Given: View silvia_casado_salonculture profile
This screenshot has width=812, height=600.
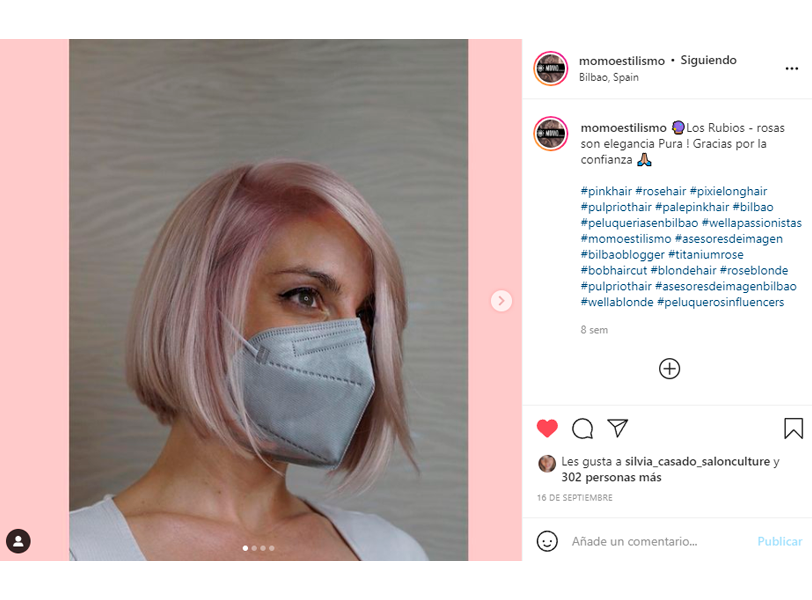Looking at the screenshot, I should coord(697,461).
